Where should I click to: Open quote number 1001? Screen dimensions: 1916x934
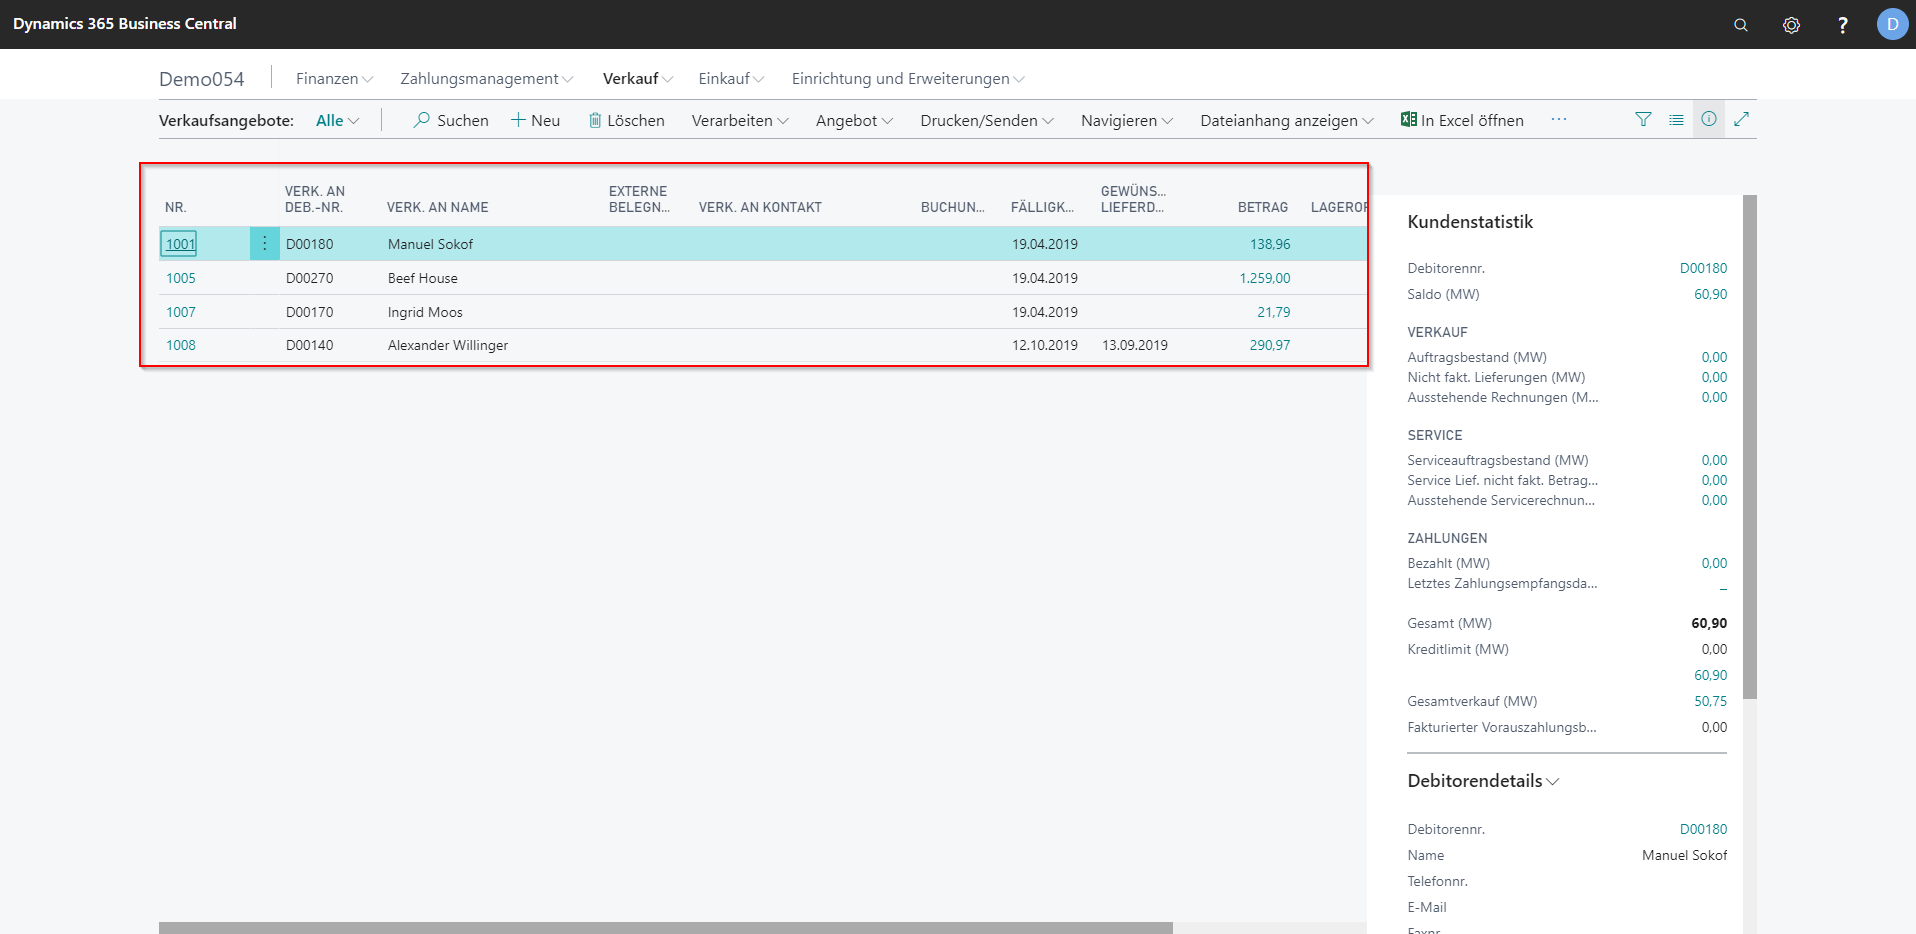point(180,244)
